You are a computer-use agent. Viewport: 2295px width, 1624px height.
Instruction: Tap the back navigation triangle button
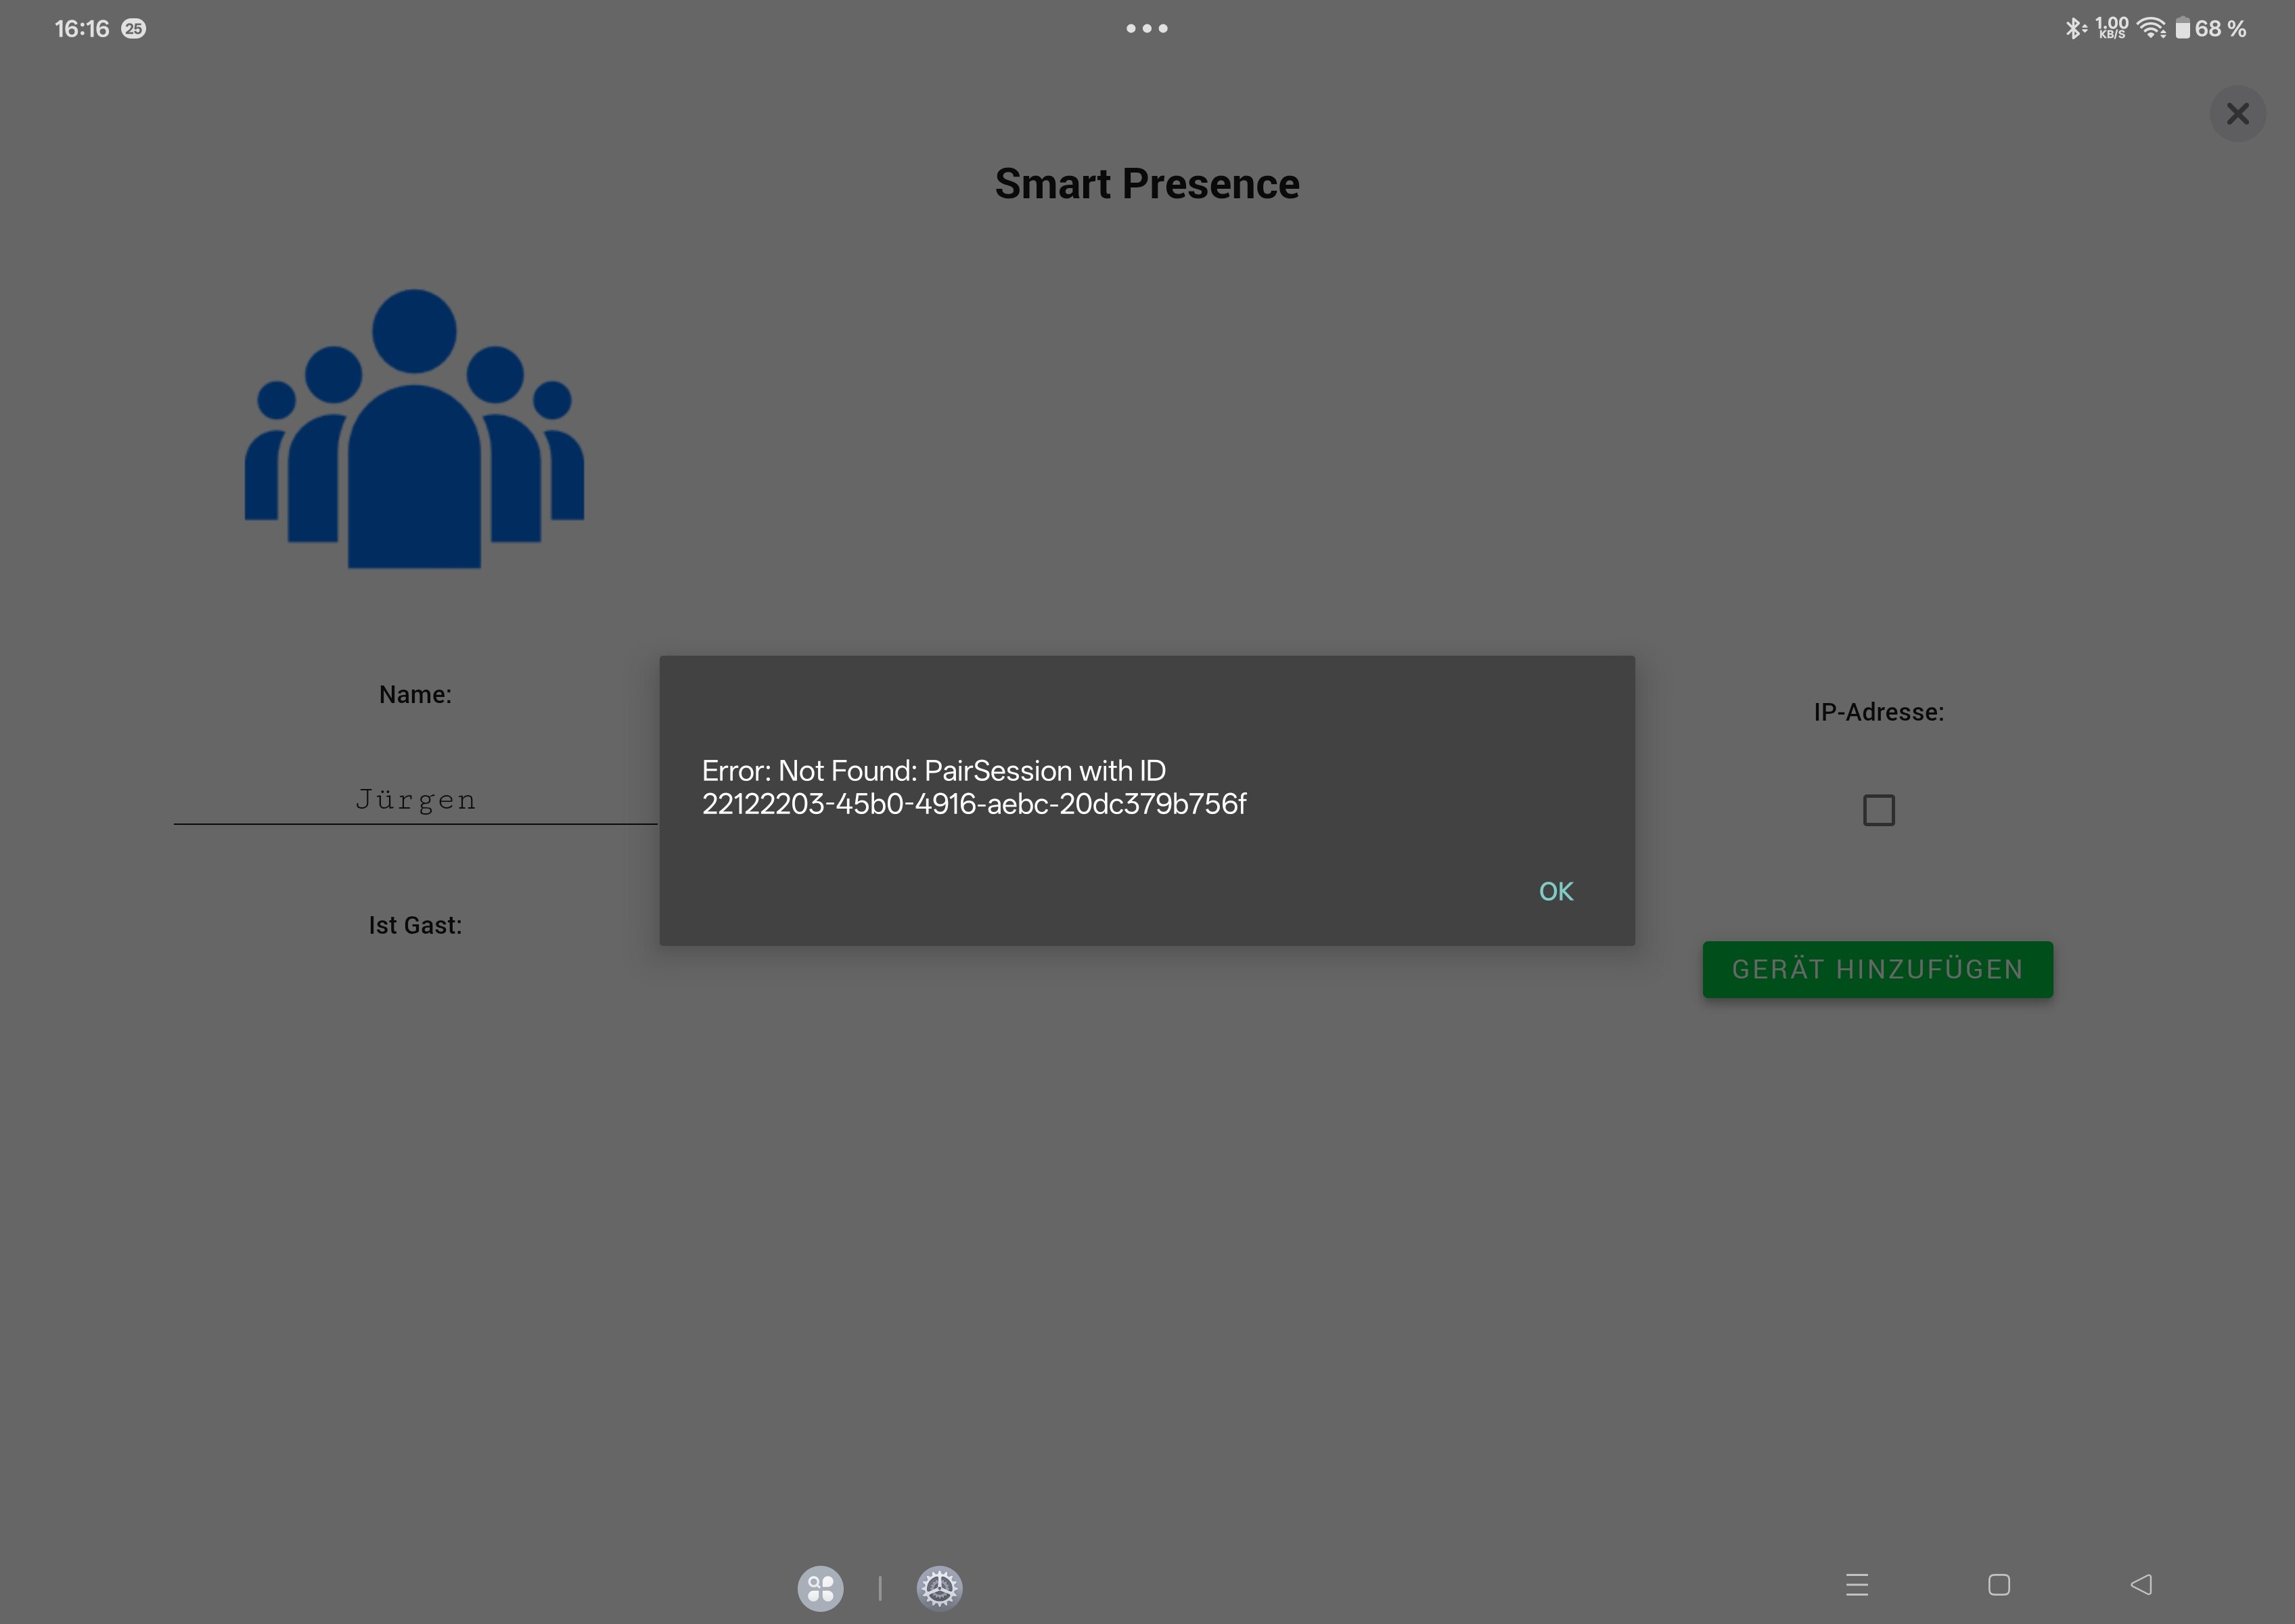(x=2141, y=1585)
